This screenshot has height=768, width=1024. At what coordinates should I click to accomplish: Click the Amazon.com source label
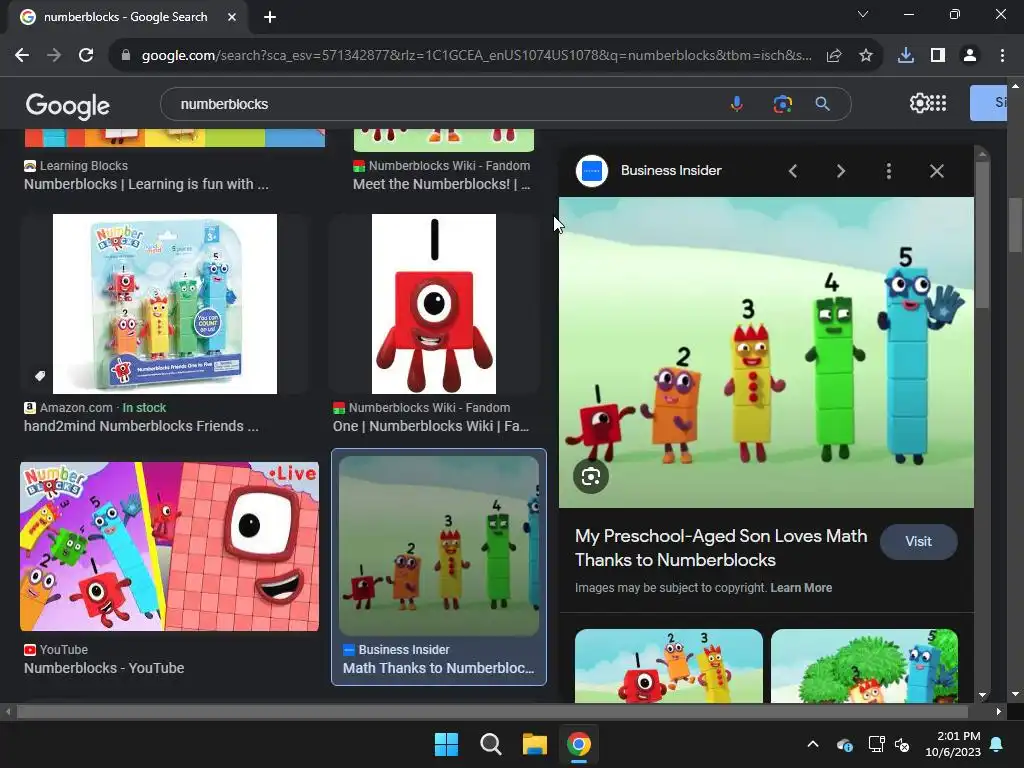click(x=76, y=408)
